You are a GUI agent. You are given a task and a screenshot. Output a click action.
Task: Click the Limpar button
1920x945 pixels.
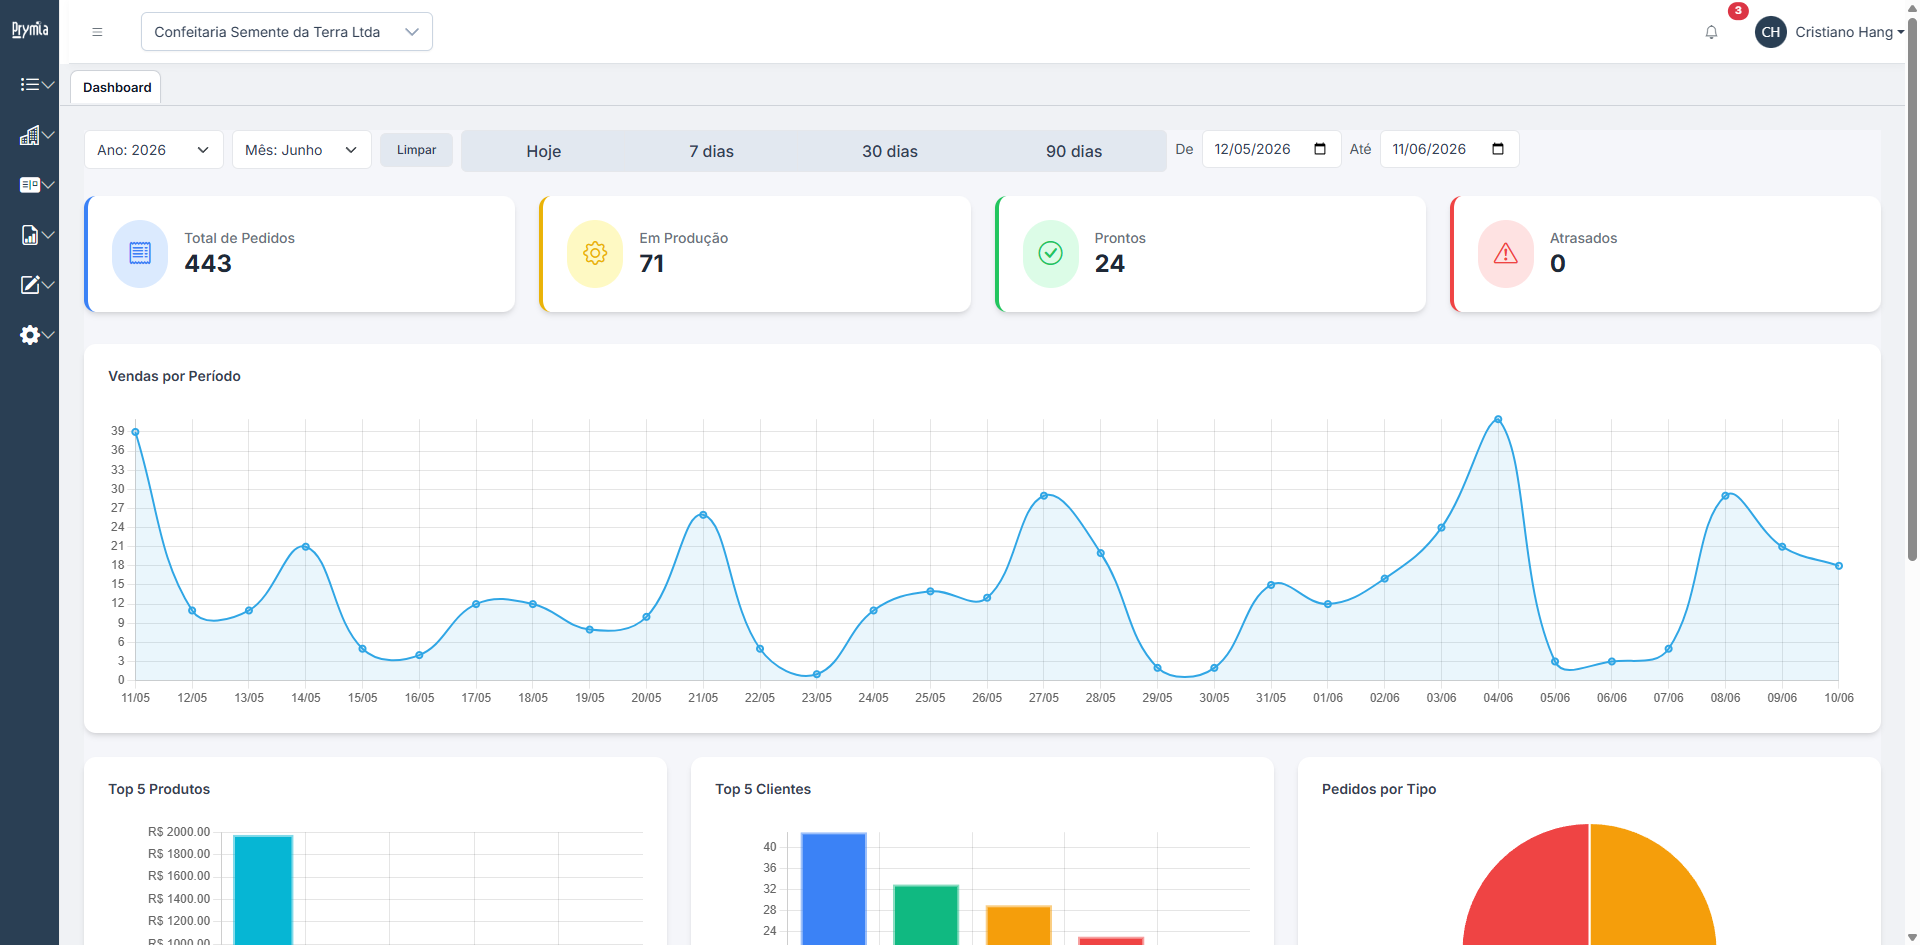click(x=416, y=150)
